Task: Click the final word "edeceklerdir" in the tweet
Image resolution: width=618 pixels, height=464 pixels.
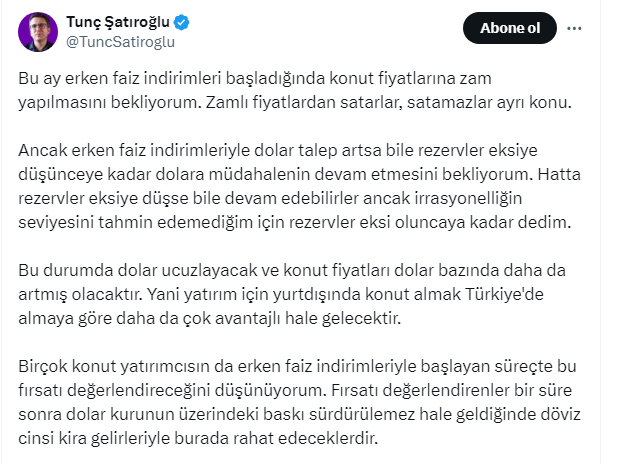Action: point(334,438)
